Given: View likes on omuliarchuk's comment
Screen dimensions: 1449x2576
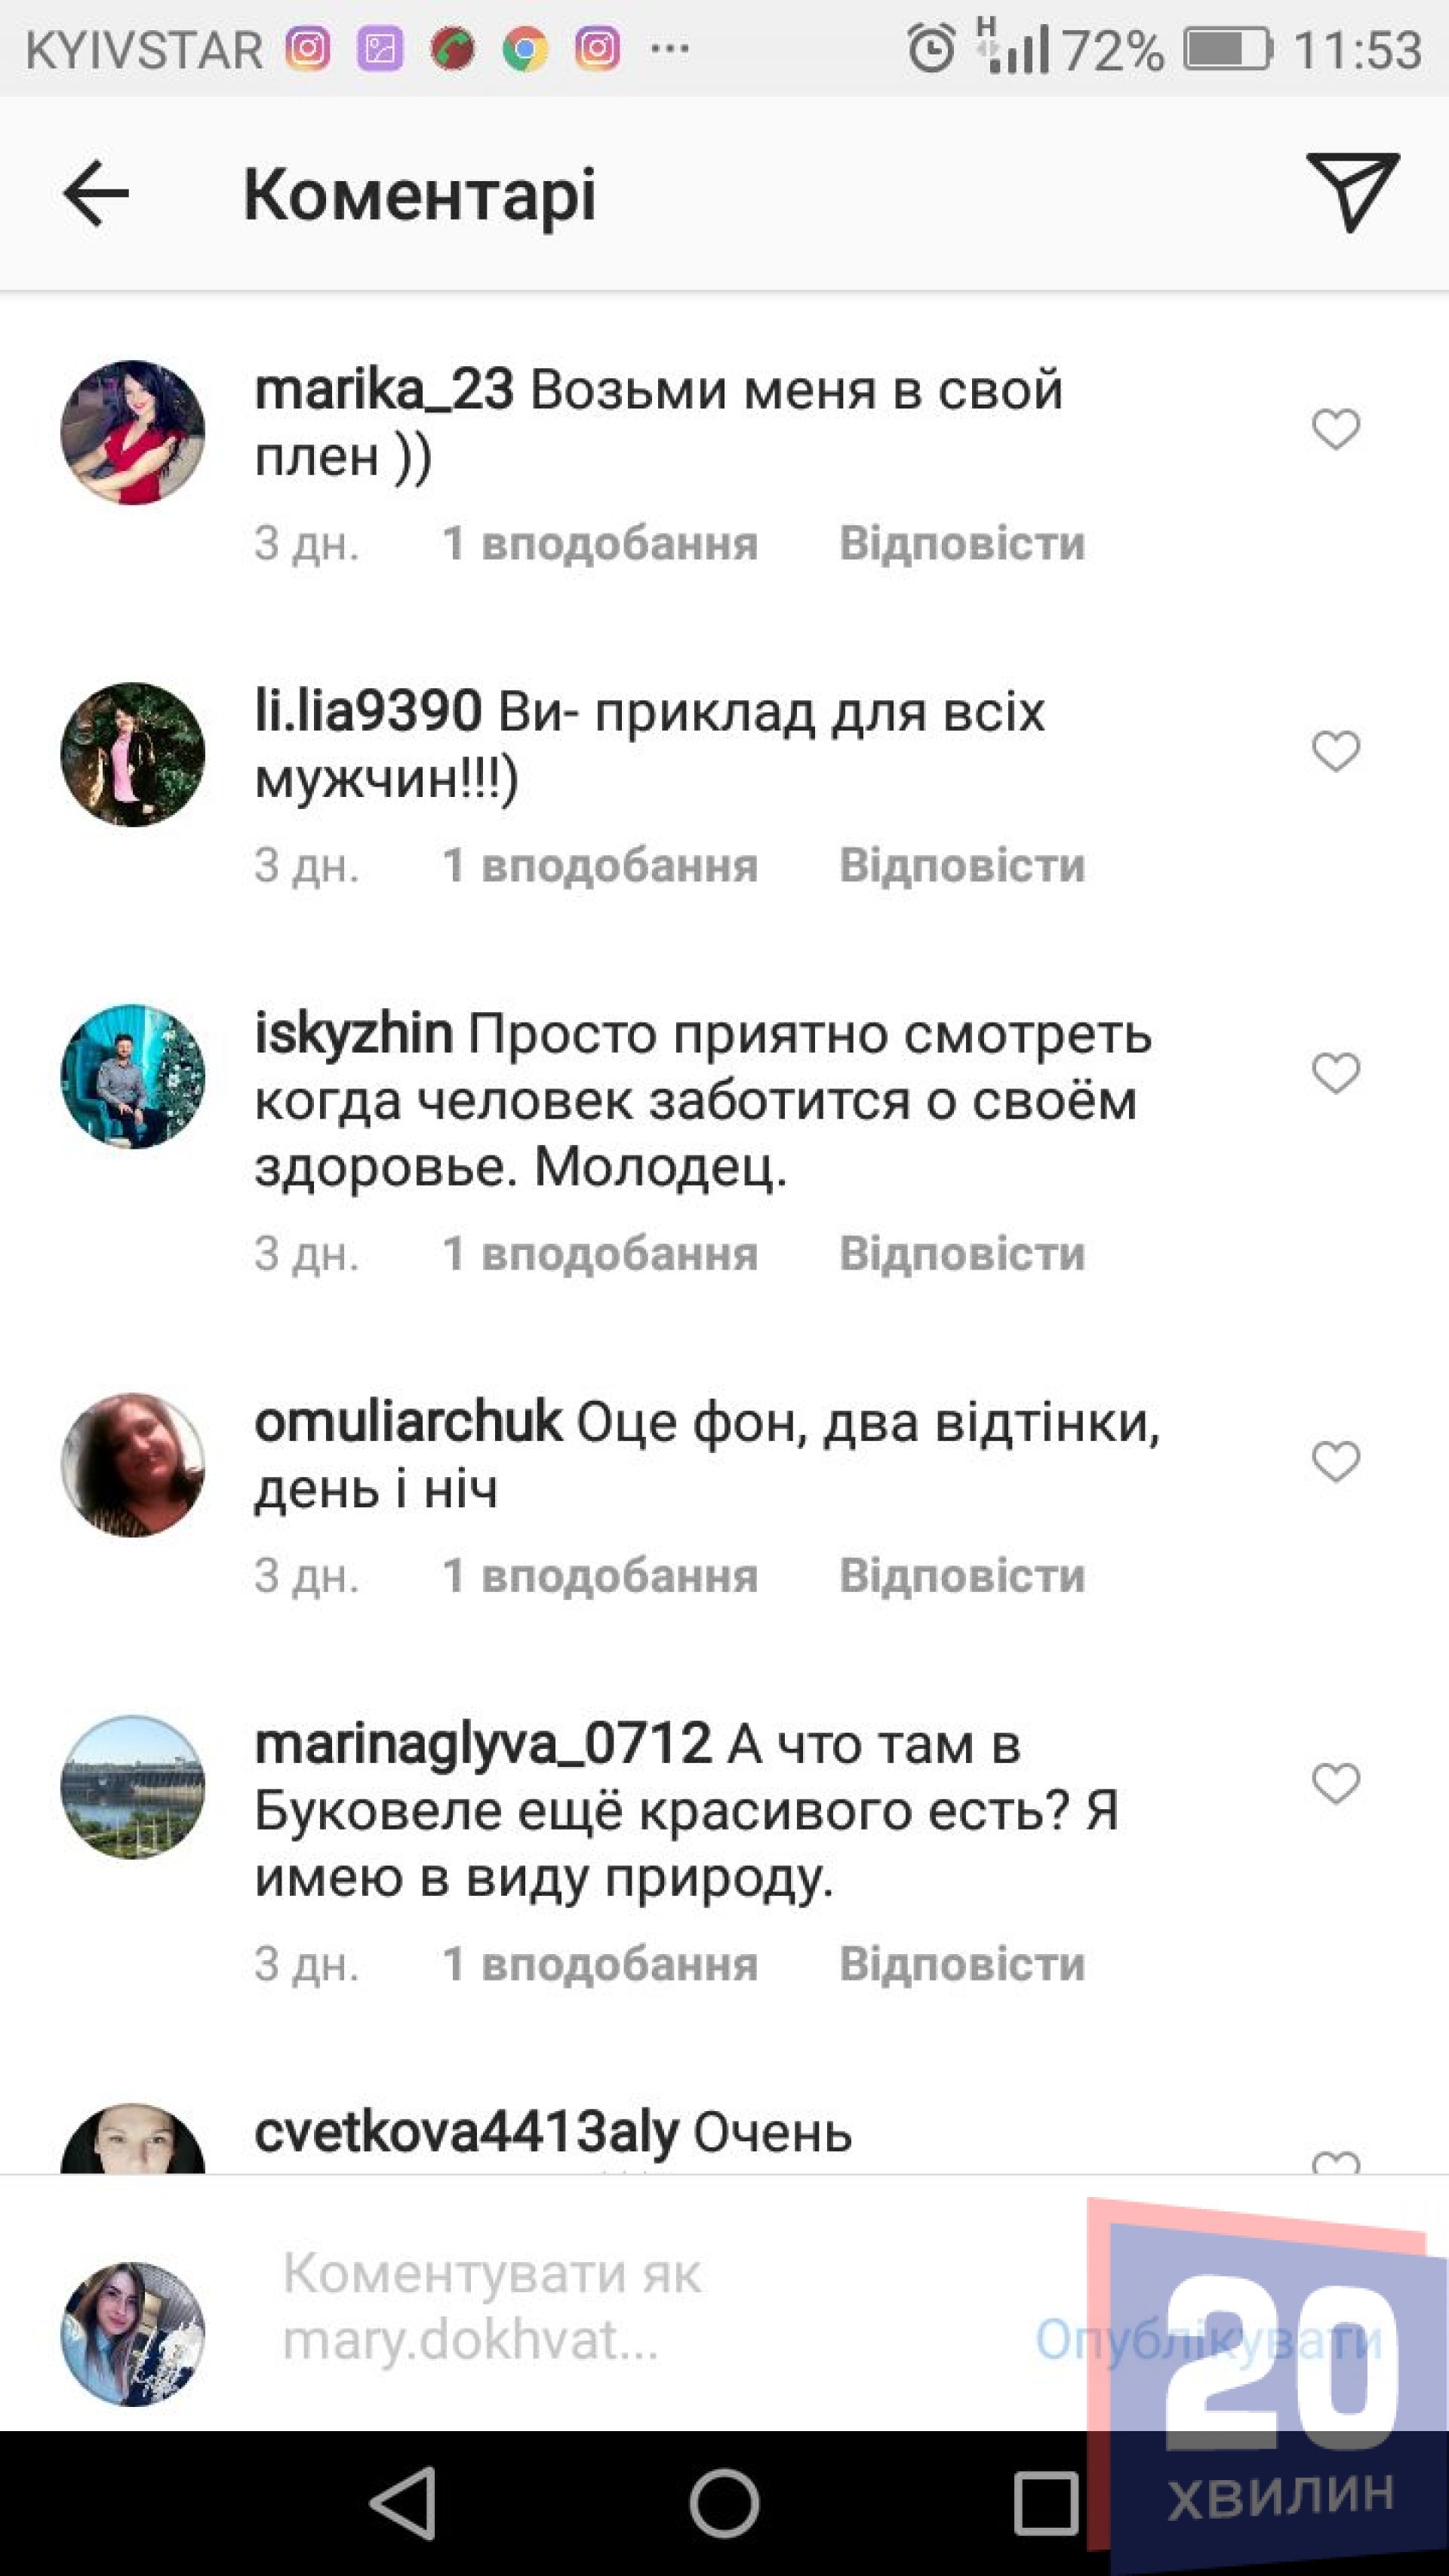Looking at the screenshot, I should (600, 1575).
